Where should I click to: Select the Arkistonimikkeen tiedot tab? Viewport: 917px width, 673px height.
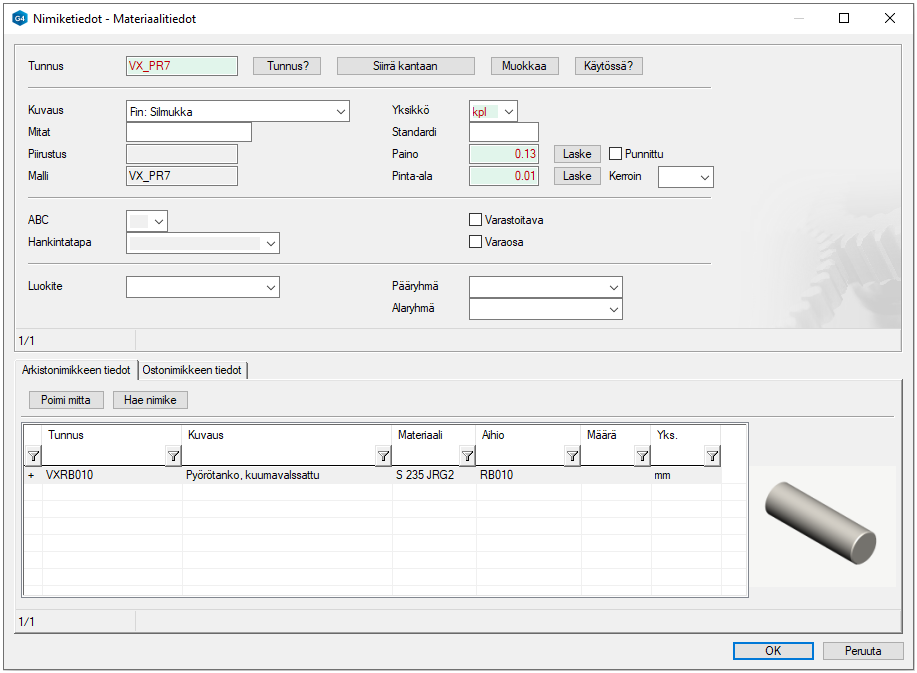pyautogui.click(x=76, y=370)
